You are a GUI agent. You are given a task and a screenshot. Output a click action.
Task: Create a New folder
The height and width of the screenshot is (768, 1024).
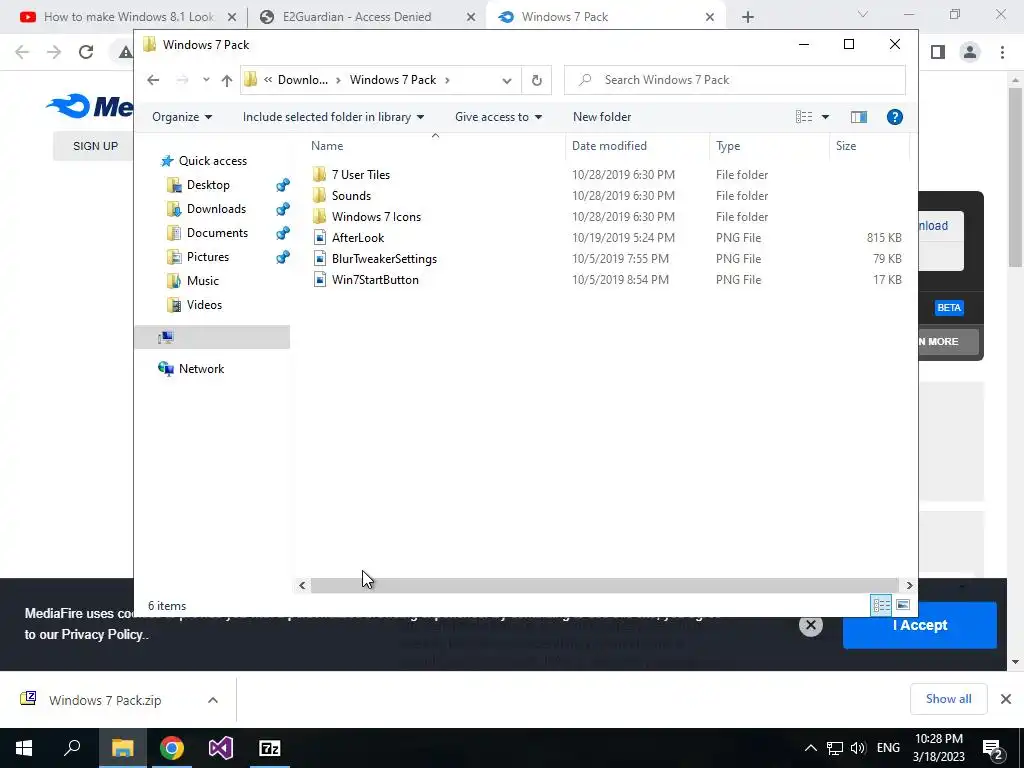tap(601, 117)
